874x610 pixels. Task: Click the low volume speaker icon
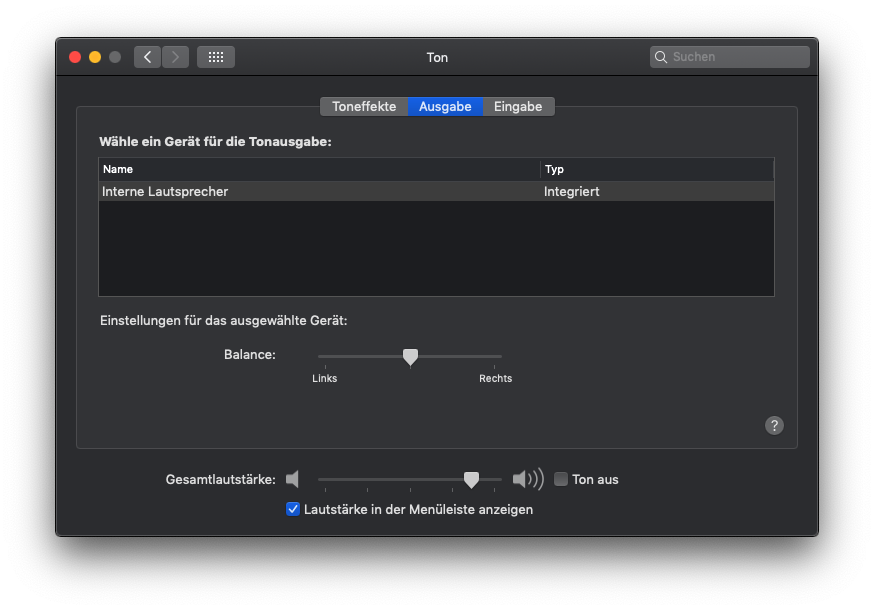click(x=292, y=479)
